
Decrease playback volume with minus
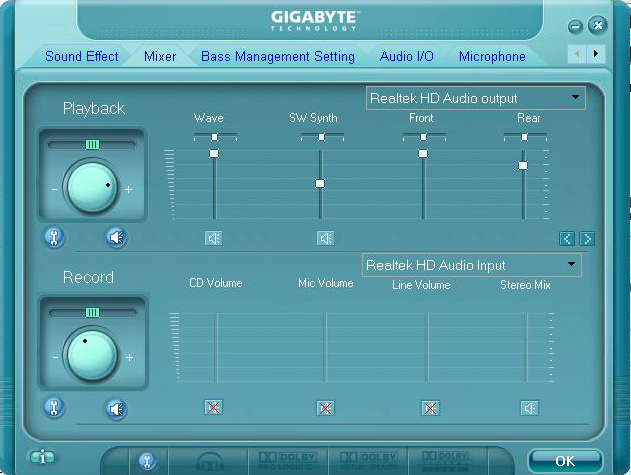point(54,189)
